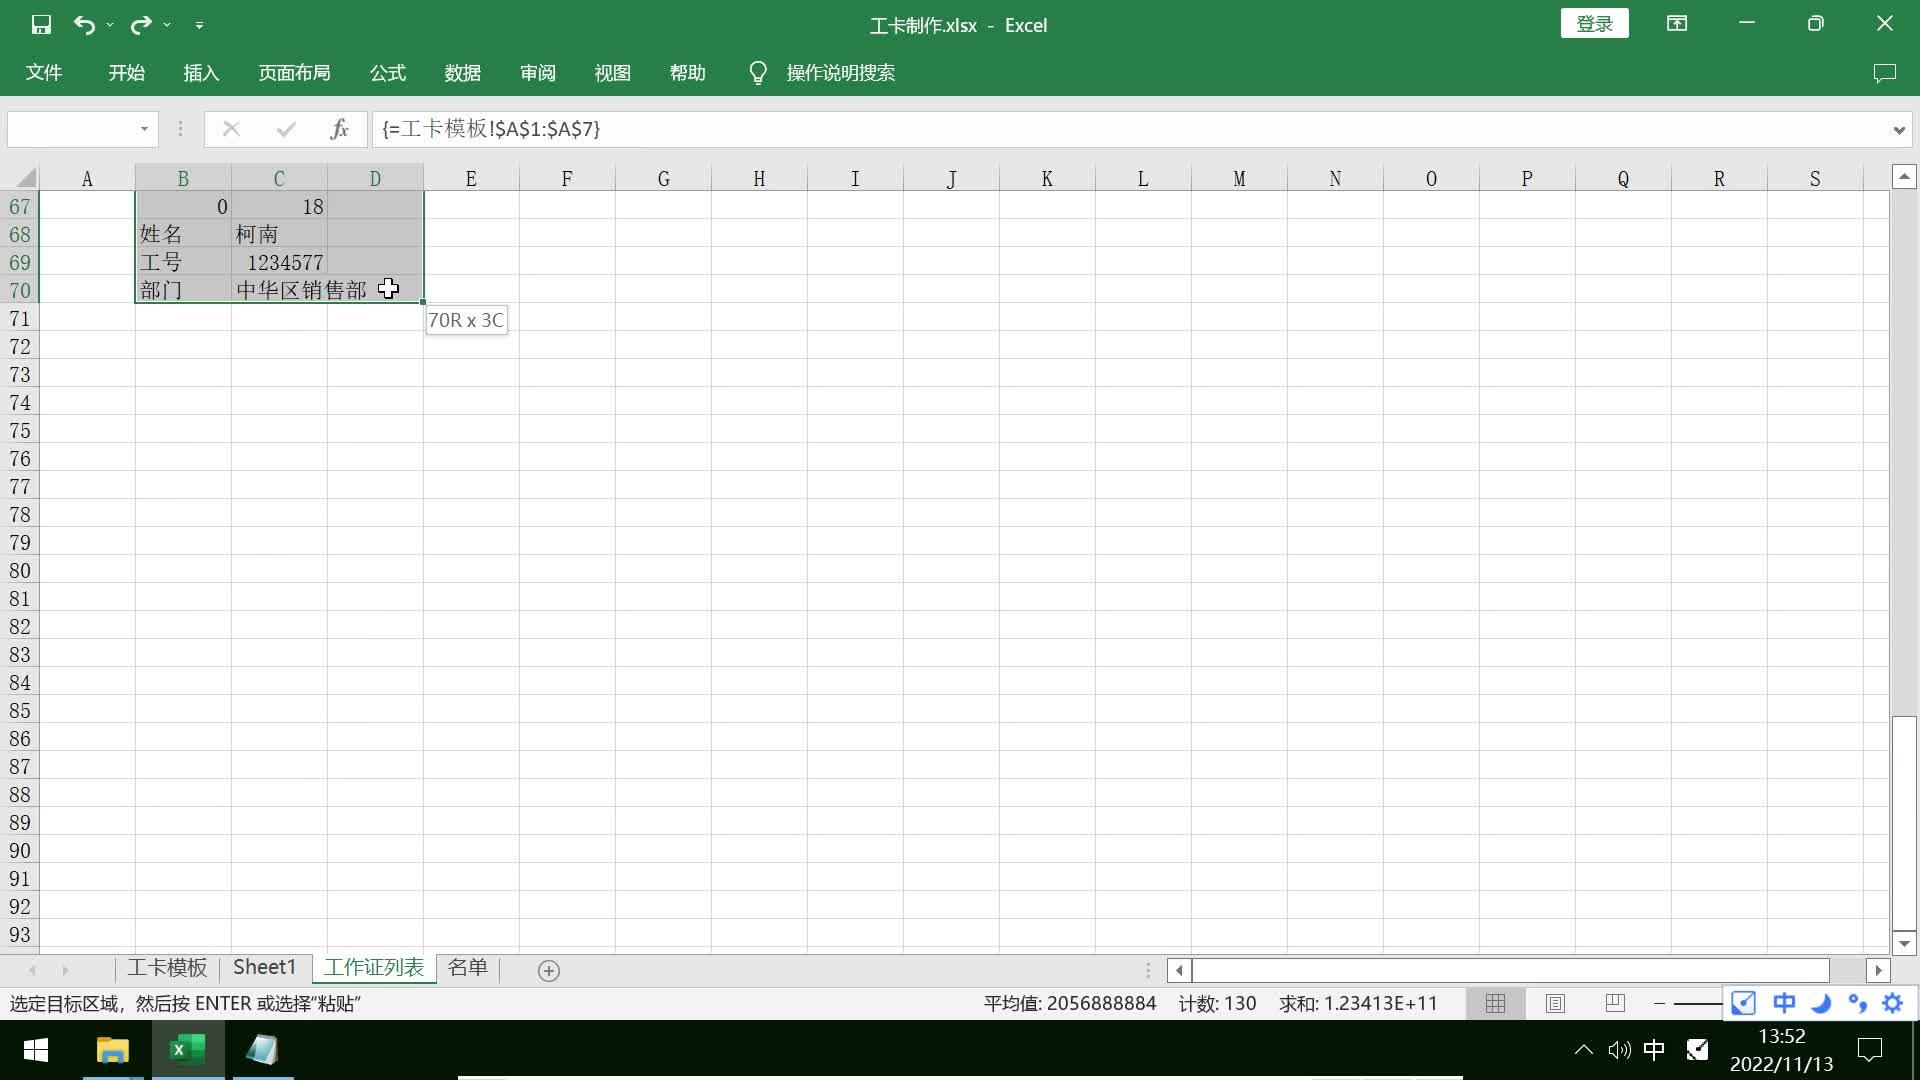Undo the last action

[x=84, y=25]
